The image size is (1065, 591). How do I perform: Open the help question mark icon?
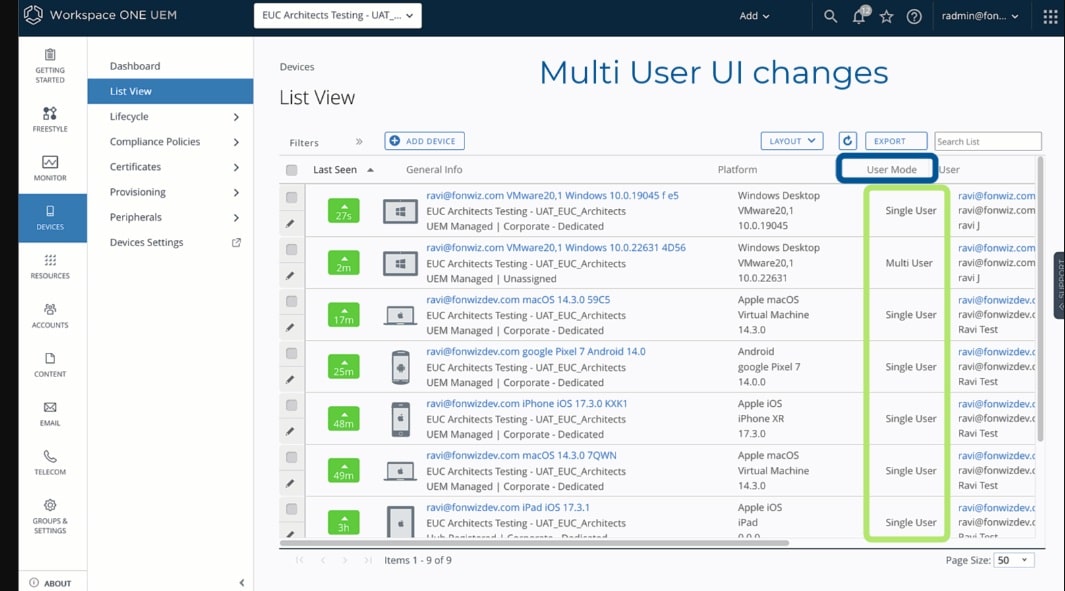914,16
